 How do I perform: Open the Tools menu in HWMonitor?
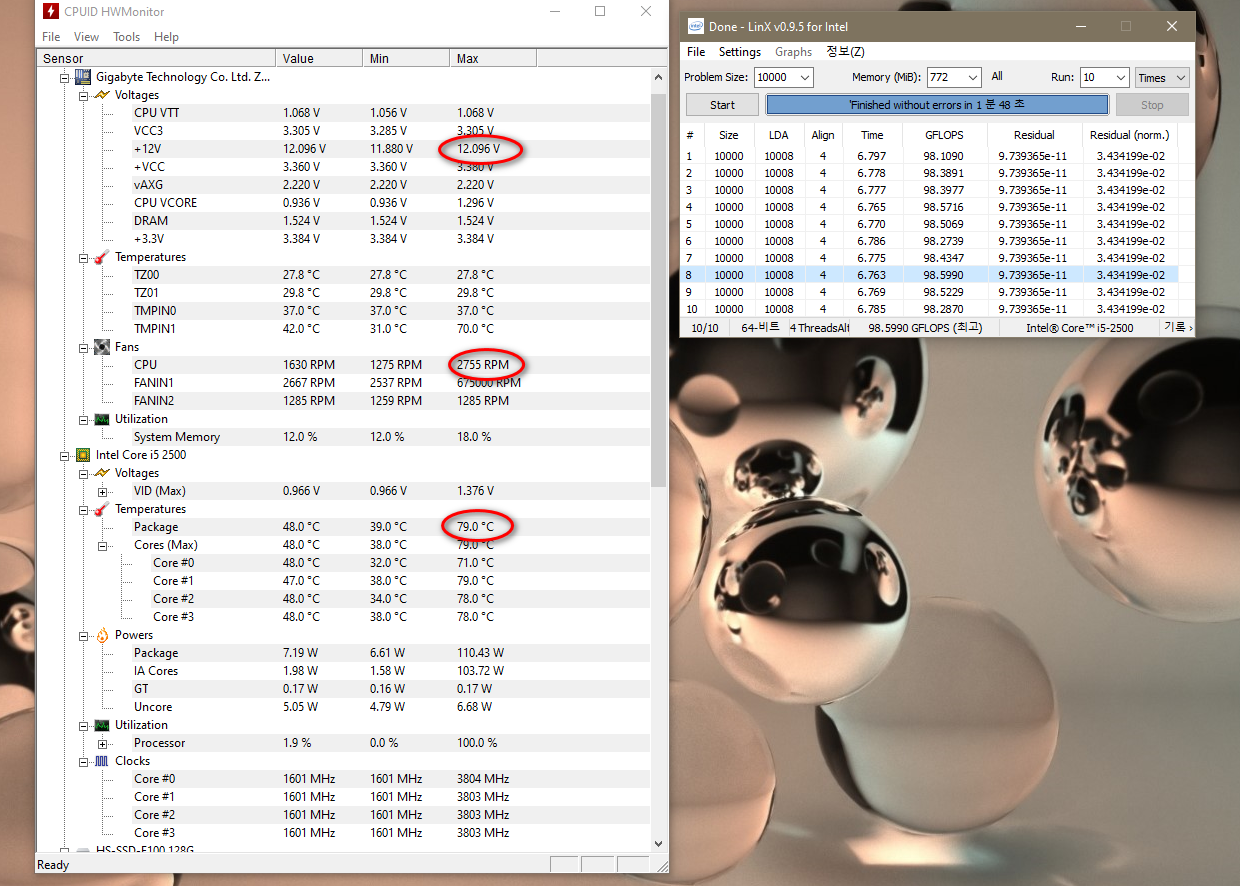(x=127, y=37)
